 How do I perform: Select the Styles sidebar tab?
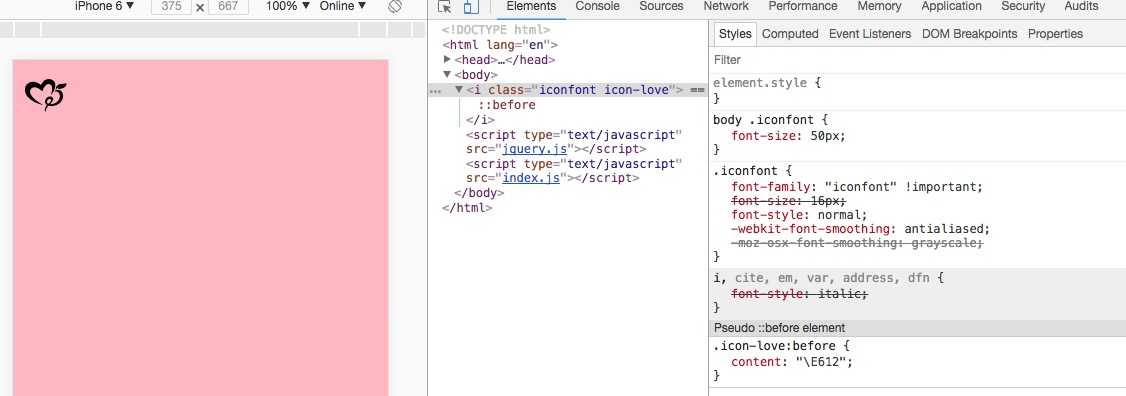735,34
